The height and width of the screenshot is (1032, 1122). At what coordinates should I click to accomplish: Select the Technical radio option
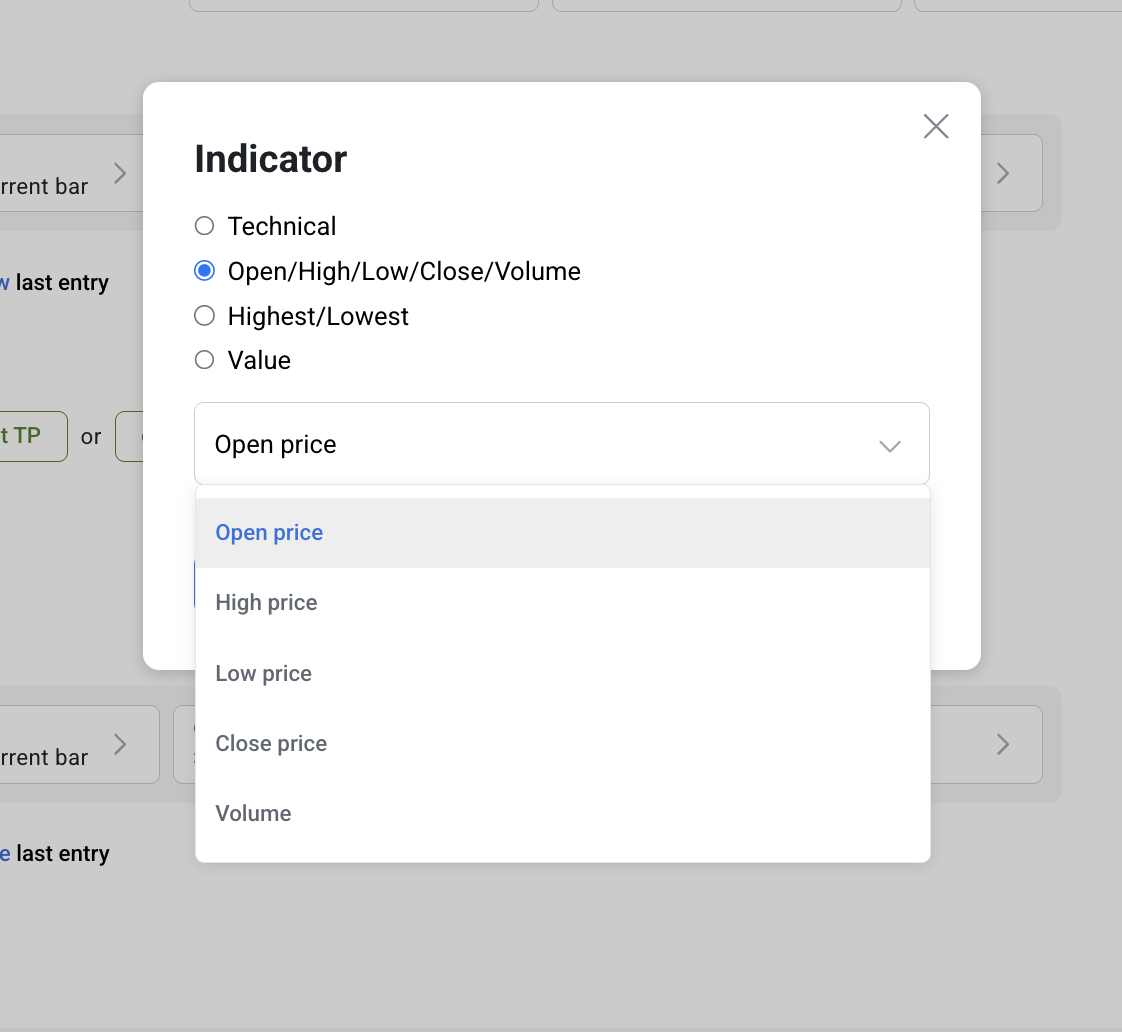205,226
